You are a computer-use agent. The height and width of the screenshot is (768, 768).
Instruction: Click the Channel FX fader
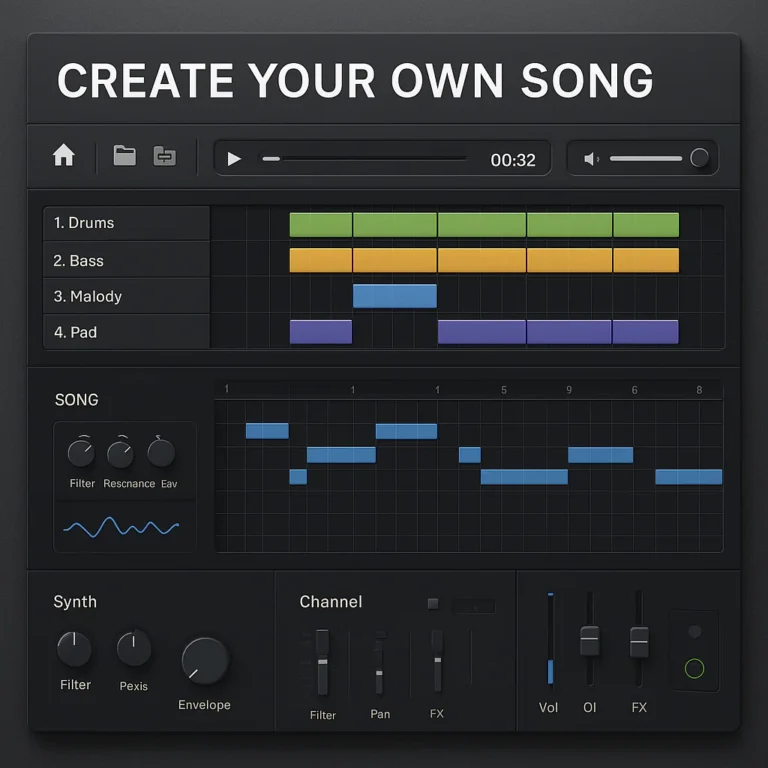[437, 661]
